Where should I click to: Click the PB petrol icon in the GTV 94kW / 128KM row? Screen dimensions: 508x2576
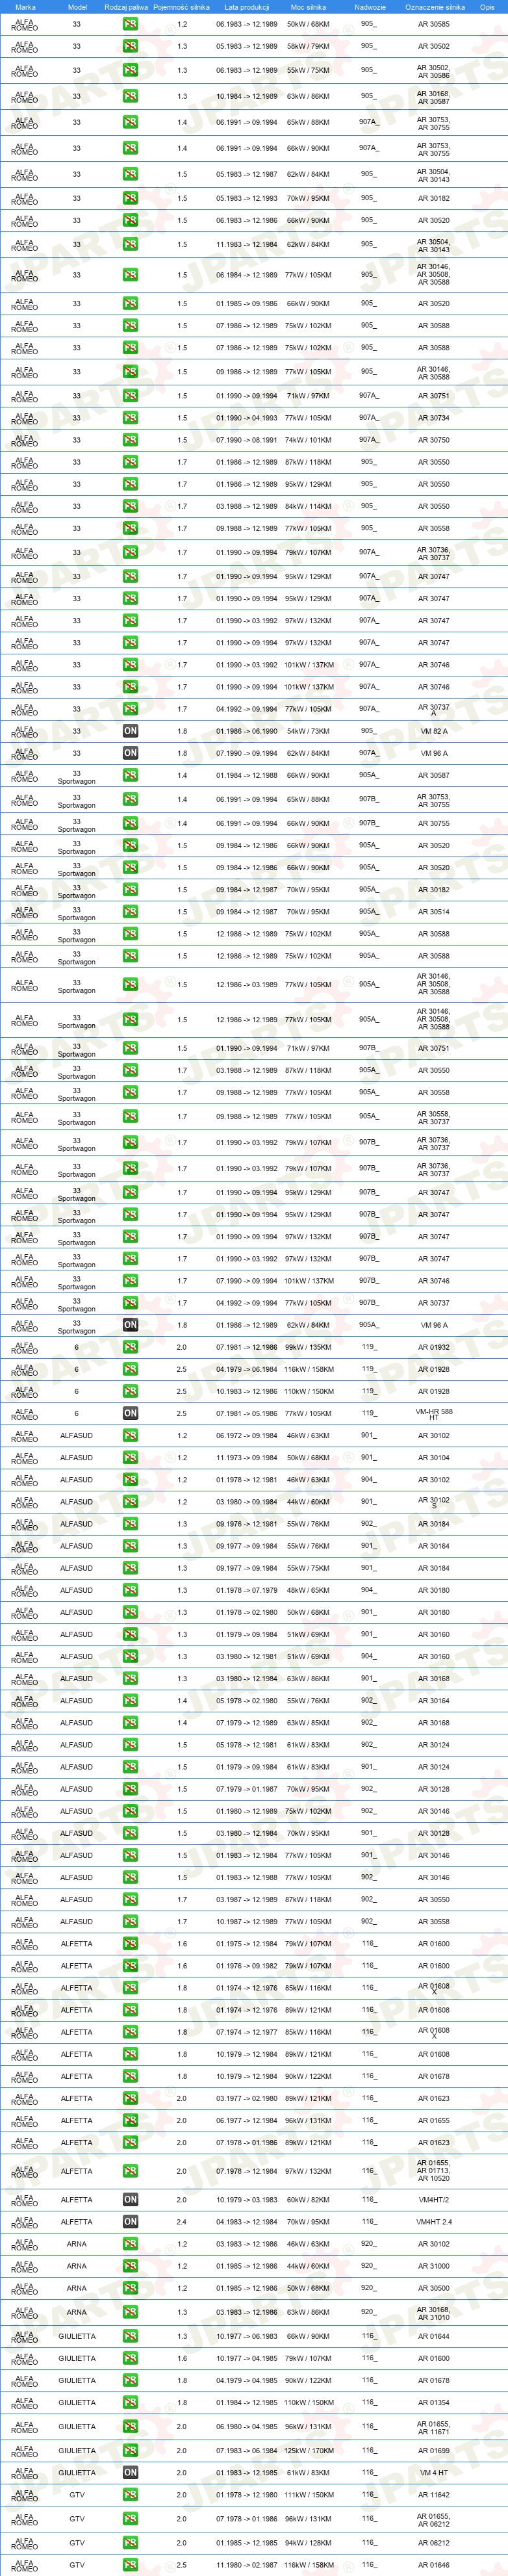click(x=130, y=2543)
